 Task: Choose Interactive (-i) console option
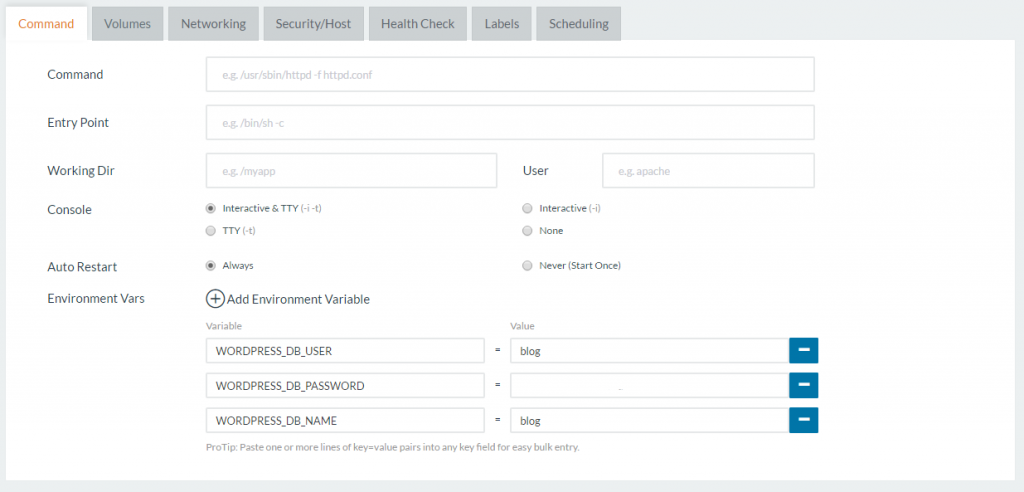tap(527, 208)
